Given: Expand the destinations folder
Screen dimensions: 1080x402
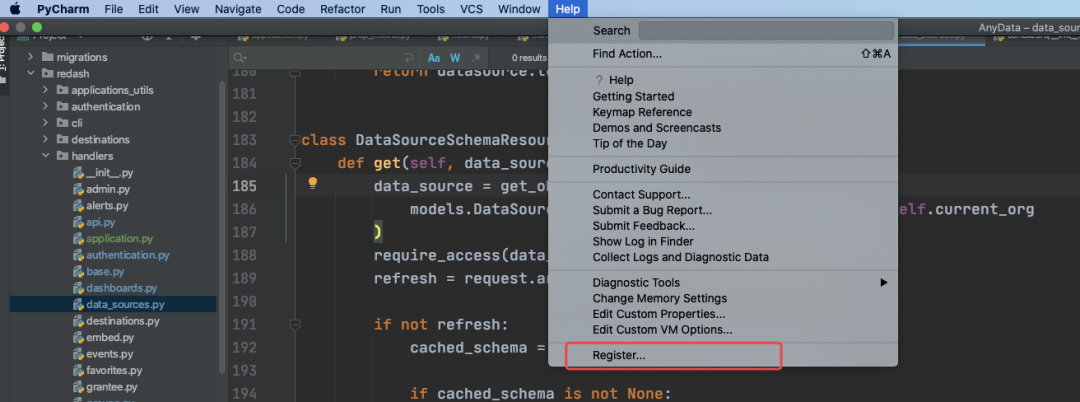Looking at the screenshot, I should pyautogui.click(x=45, y=140).
